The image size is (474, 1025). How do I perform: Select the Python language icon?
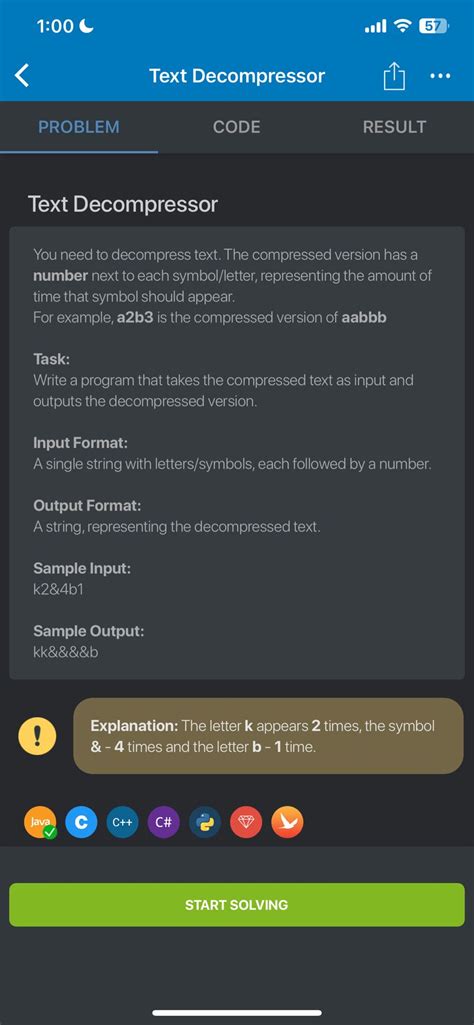(x=205, y=822)
